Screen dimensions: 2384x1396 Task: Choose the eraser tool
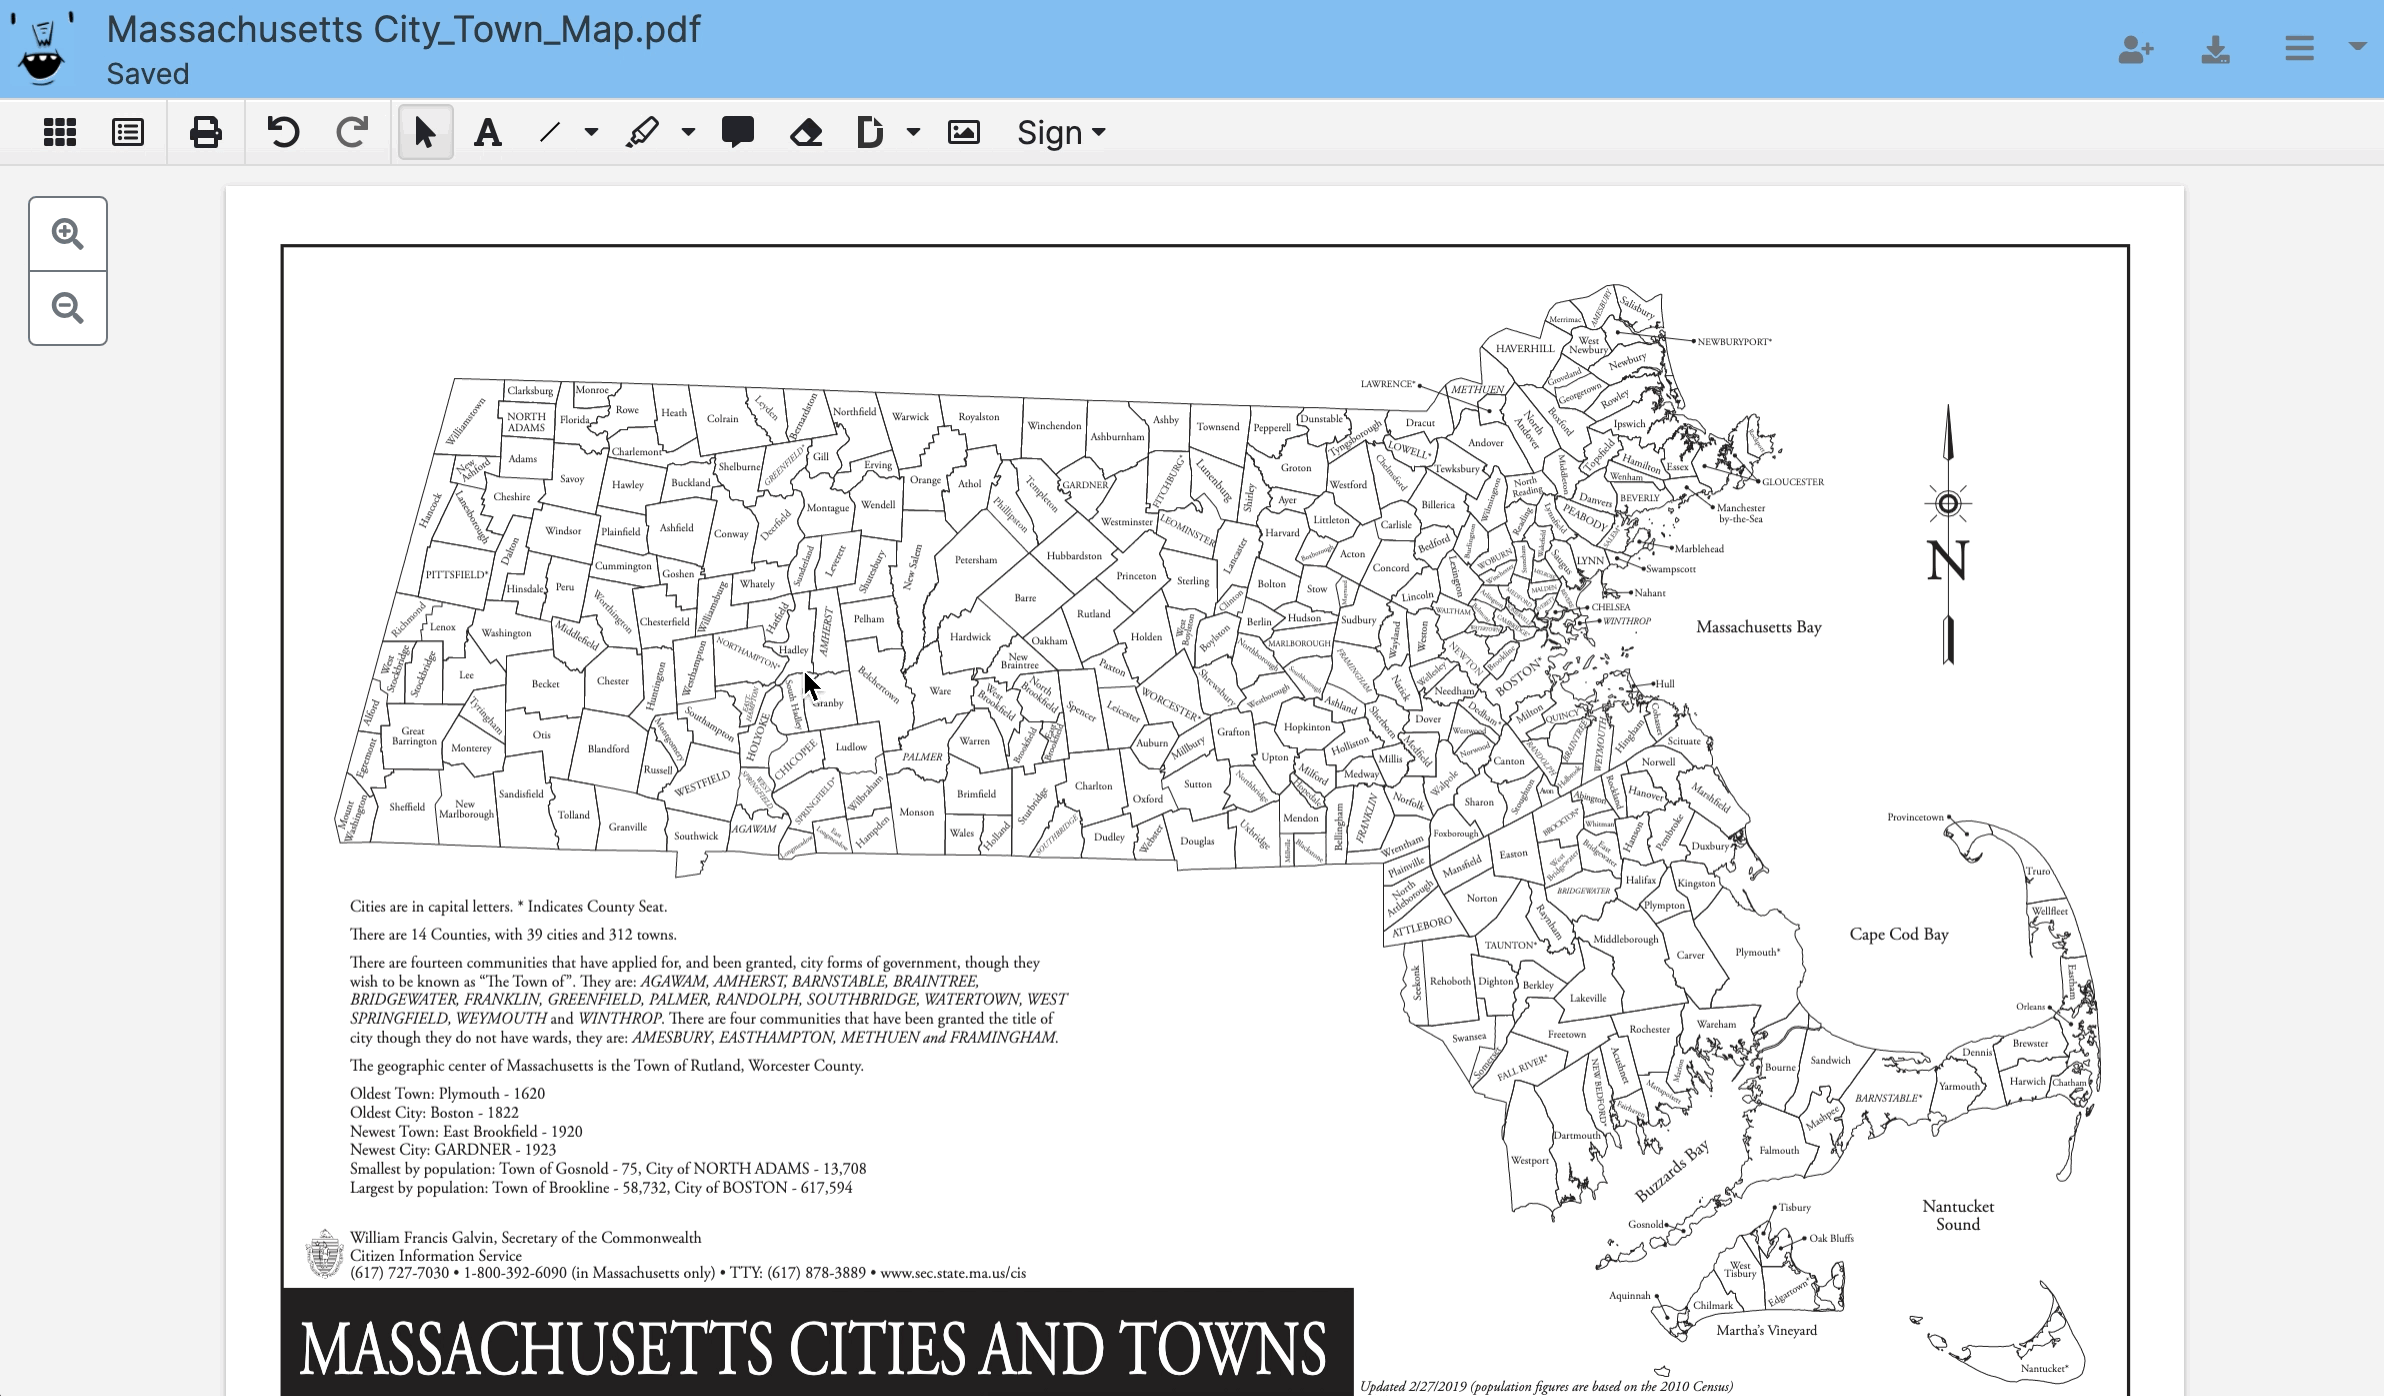(x=806, y=132)
